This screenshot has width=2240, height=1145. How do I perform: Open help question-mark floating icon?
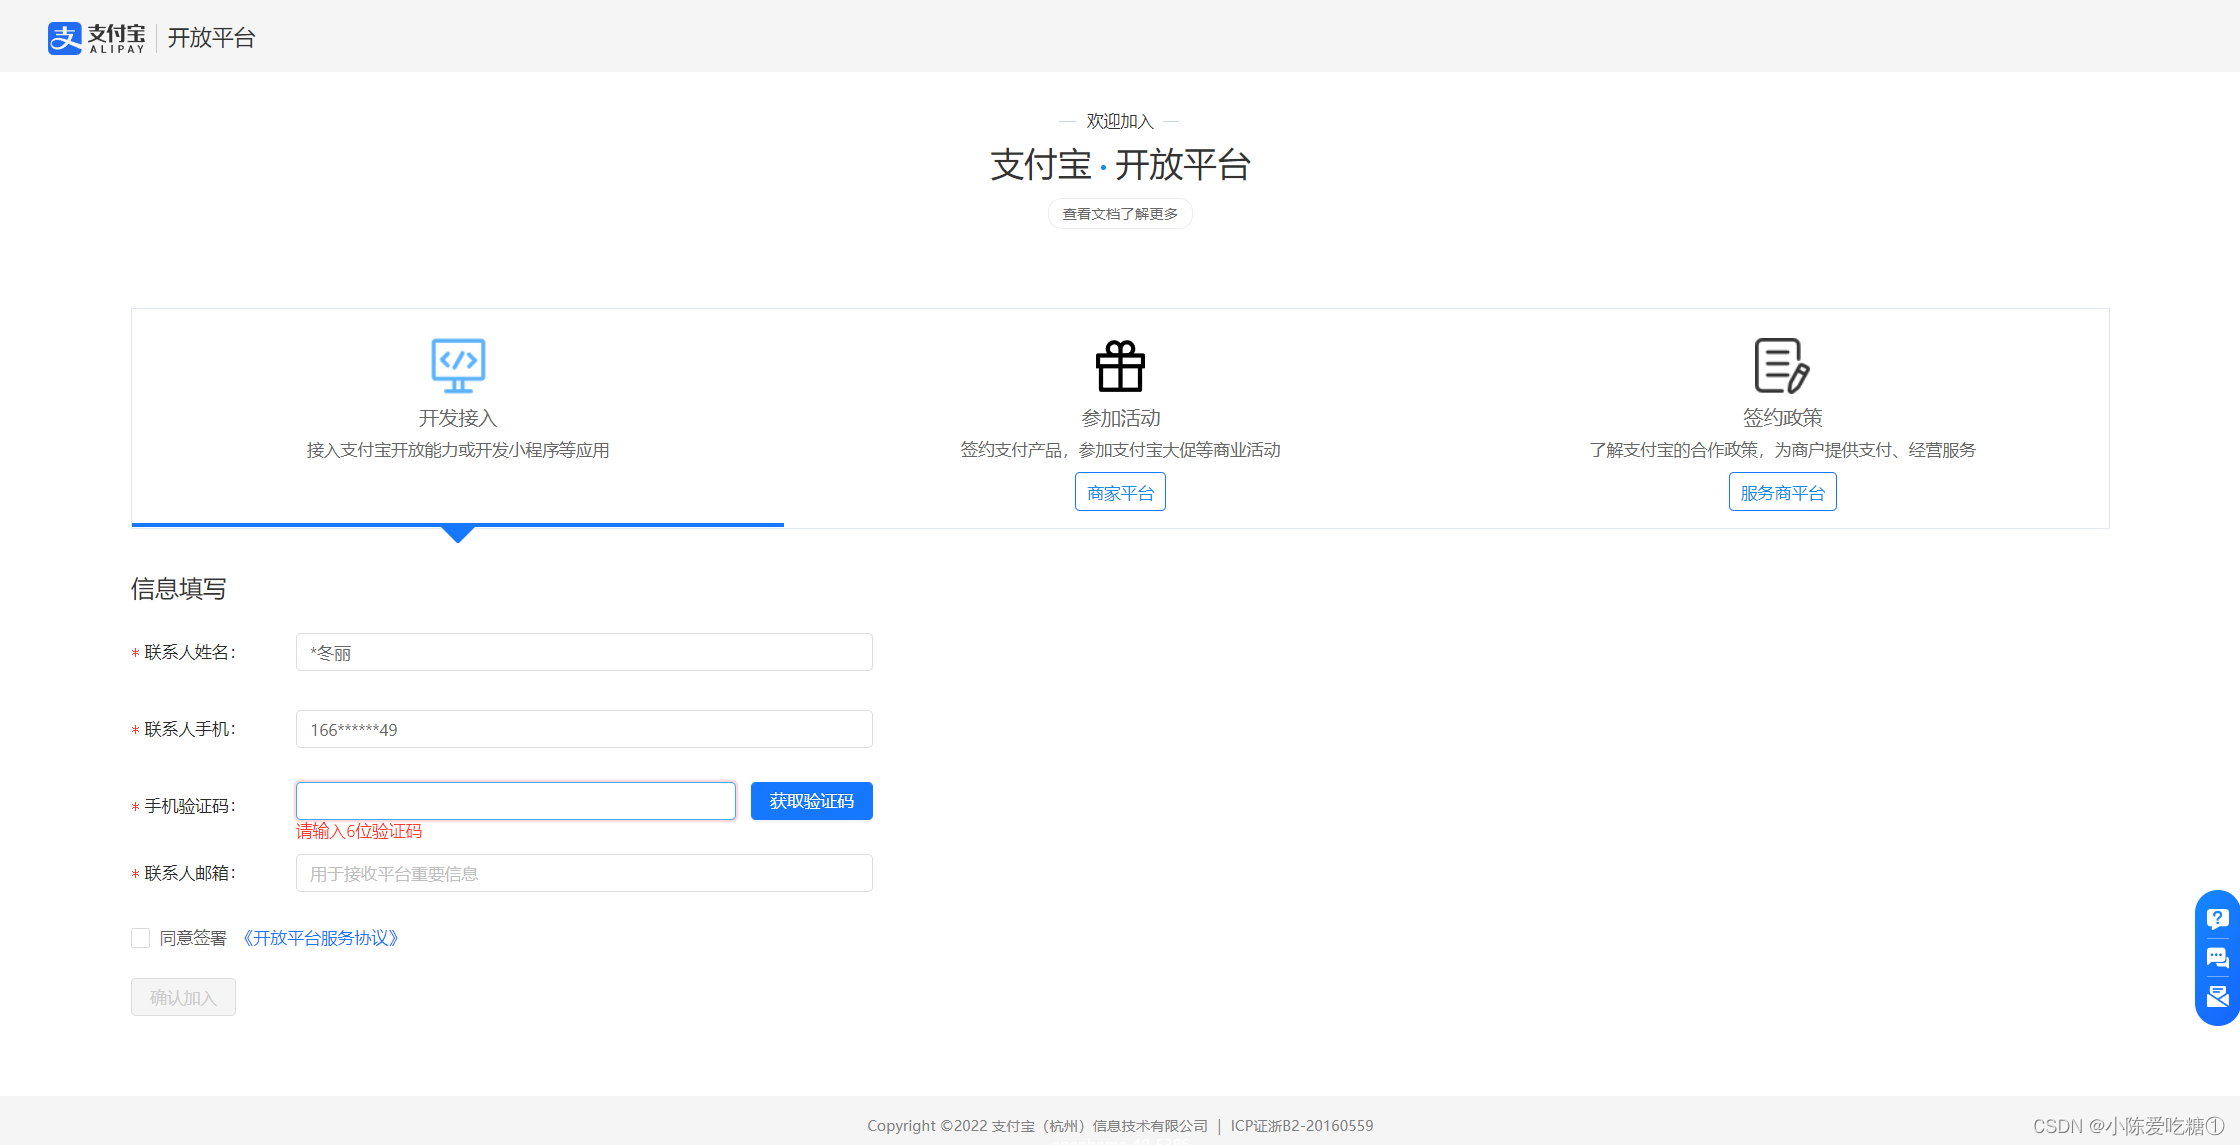(x=2217, y=919)
